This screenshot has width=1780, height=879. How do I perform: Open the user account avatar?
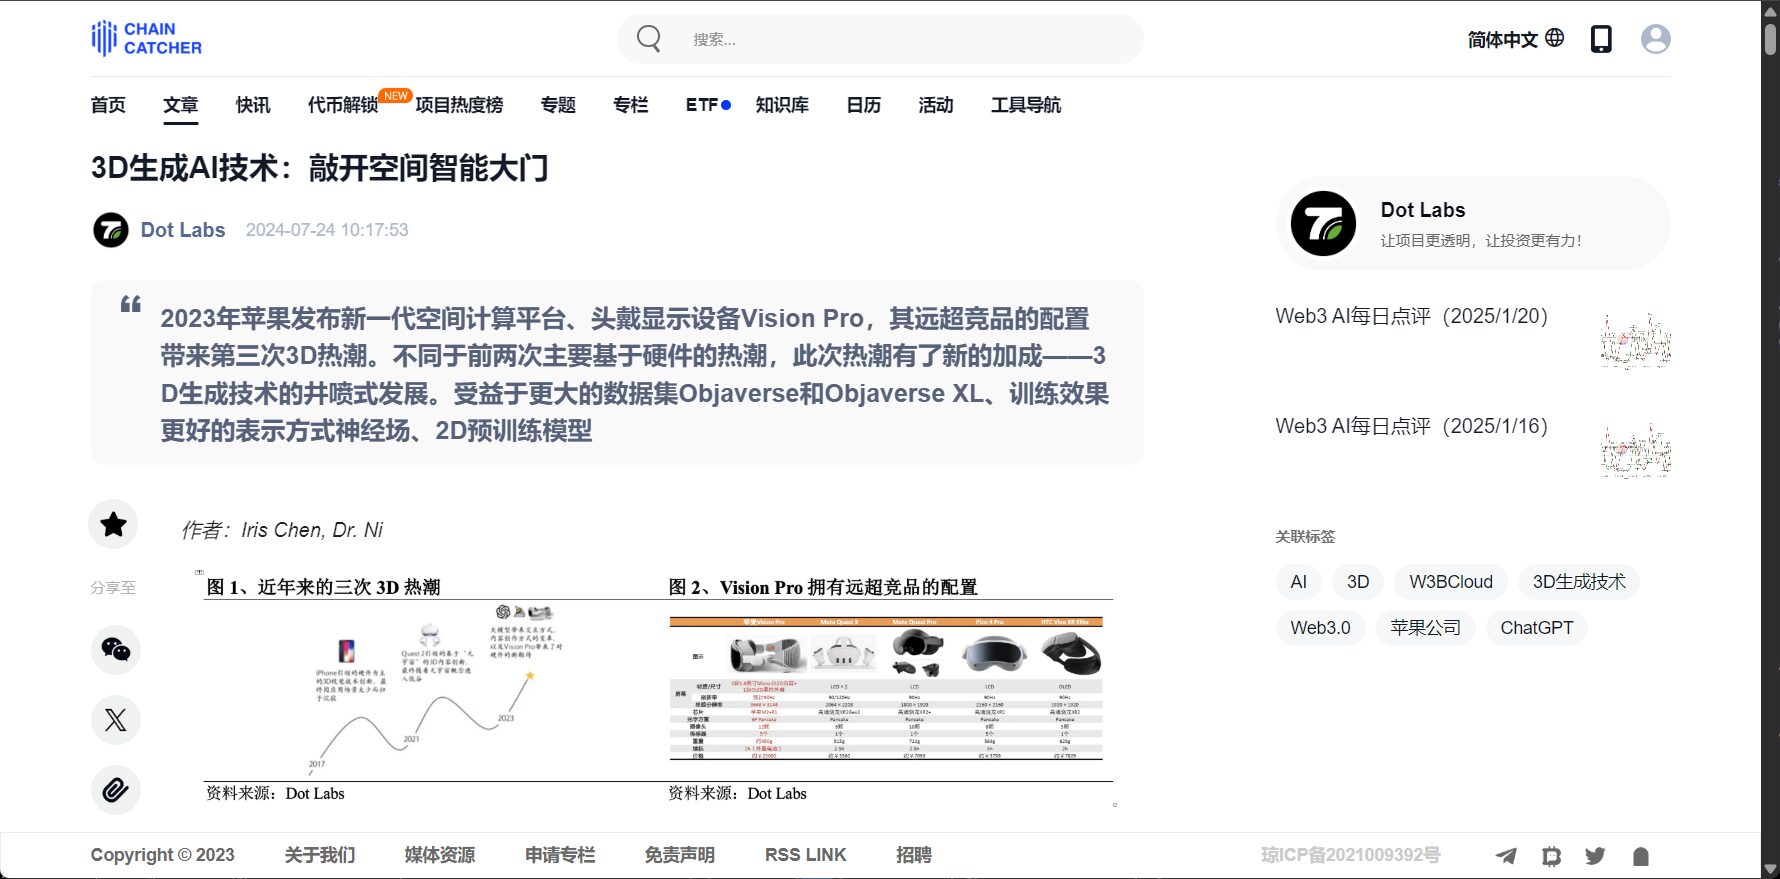coord(1656,39)
